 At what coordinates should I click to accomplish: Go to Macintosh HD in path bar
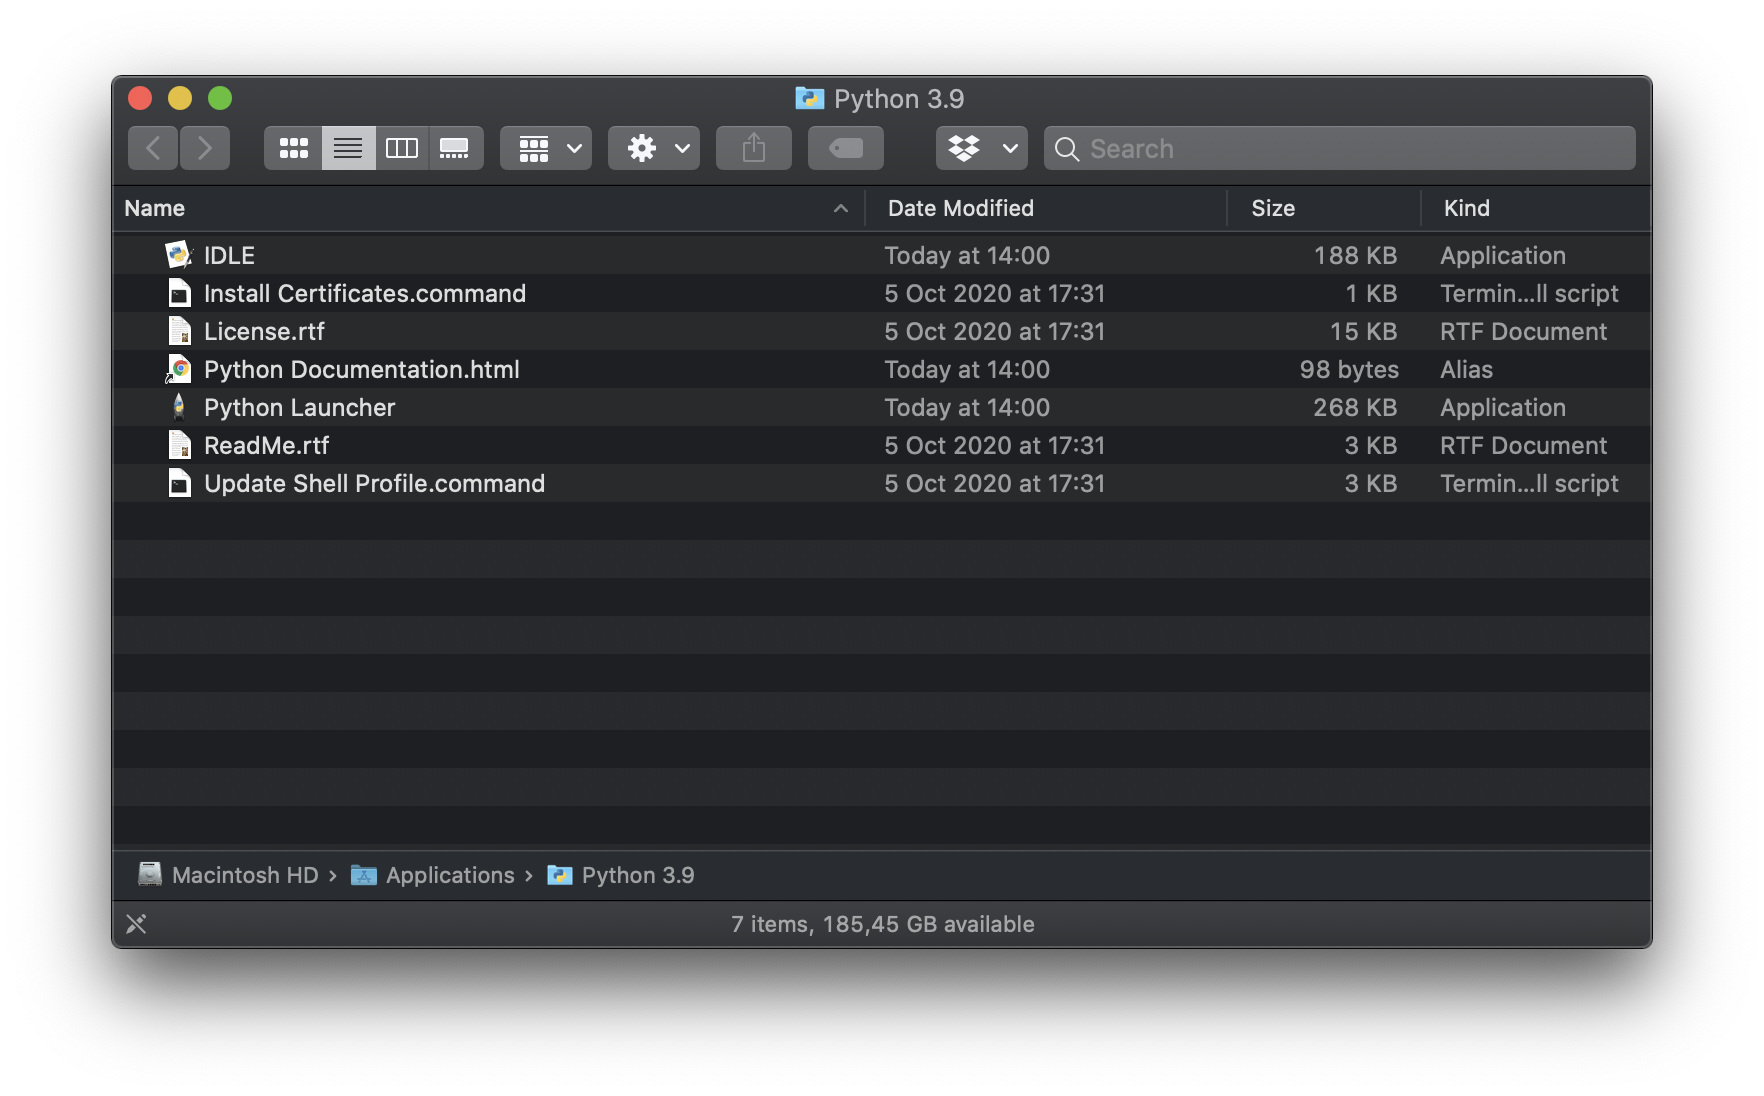point(244,875)
